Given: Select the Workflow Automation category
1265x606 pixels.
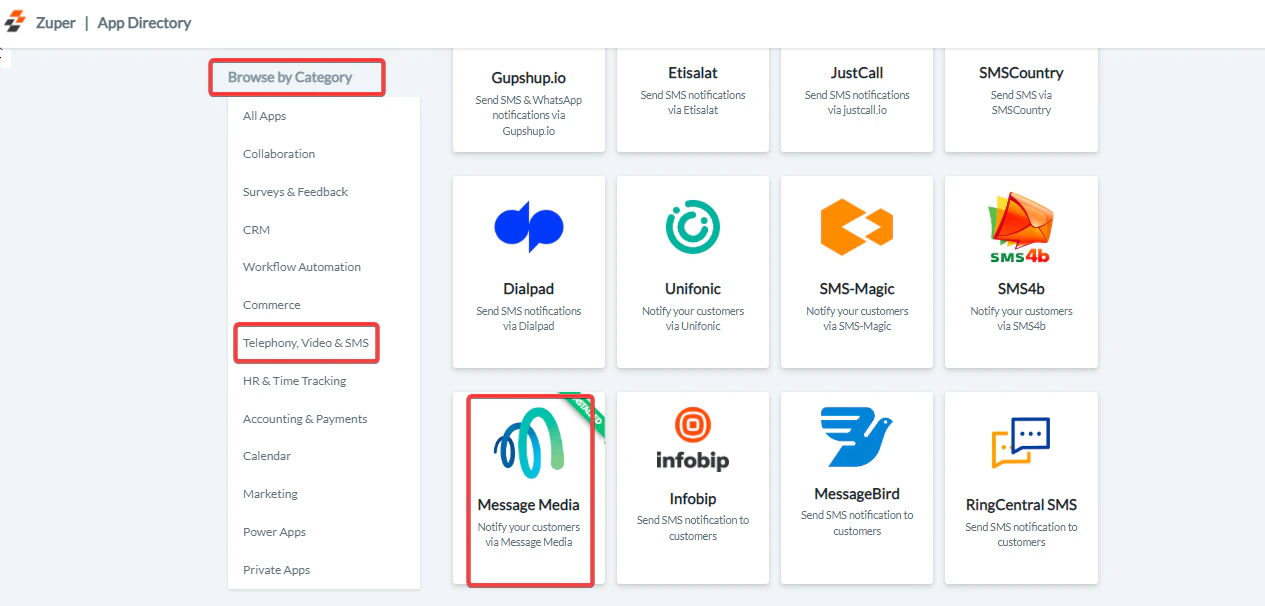Looking at the screenshot, I should [x=302, y=267].
